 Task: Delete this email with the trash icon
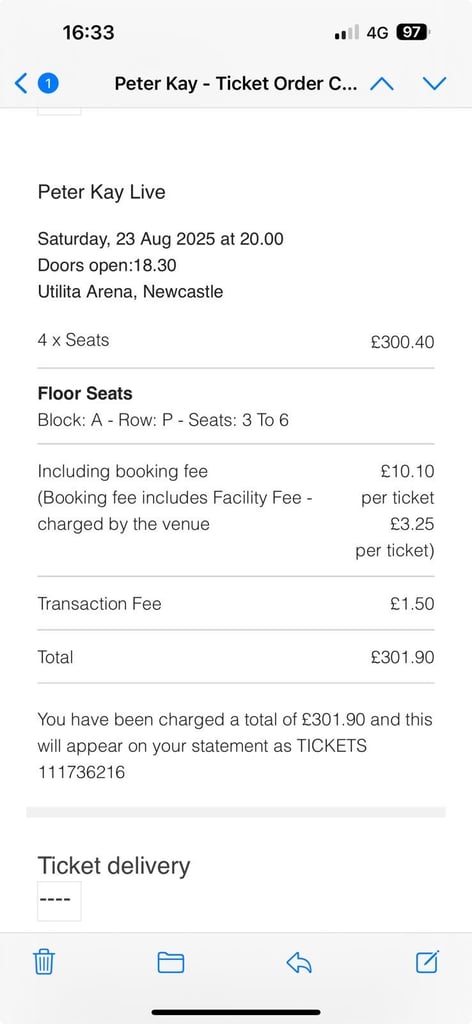coord(44,962)
